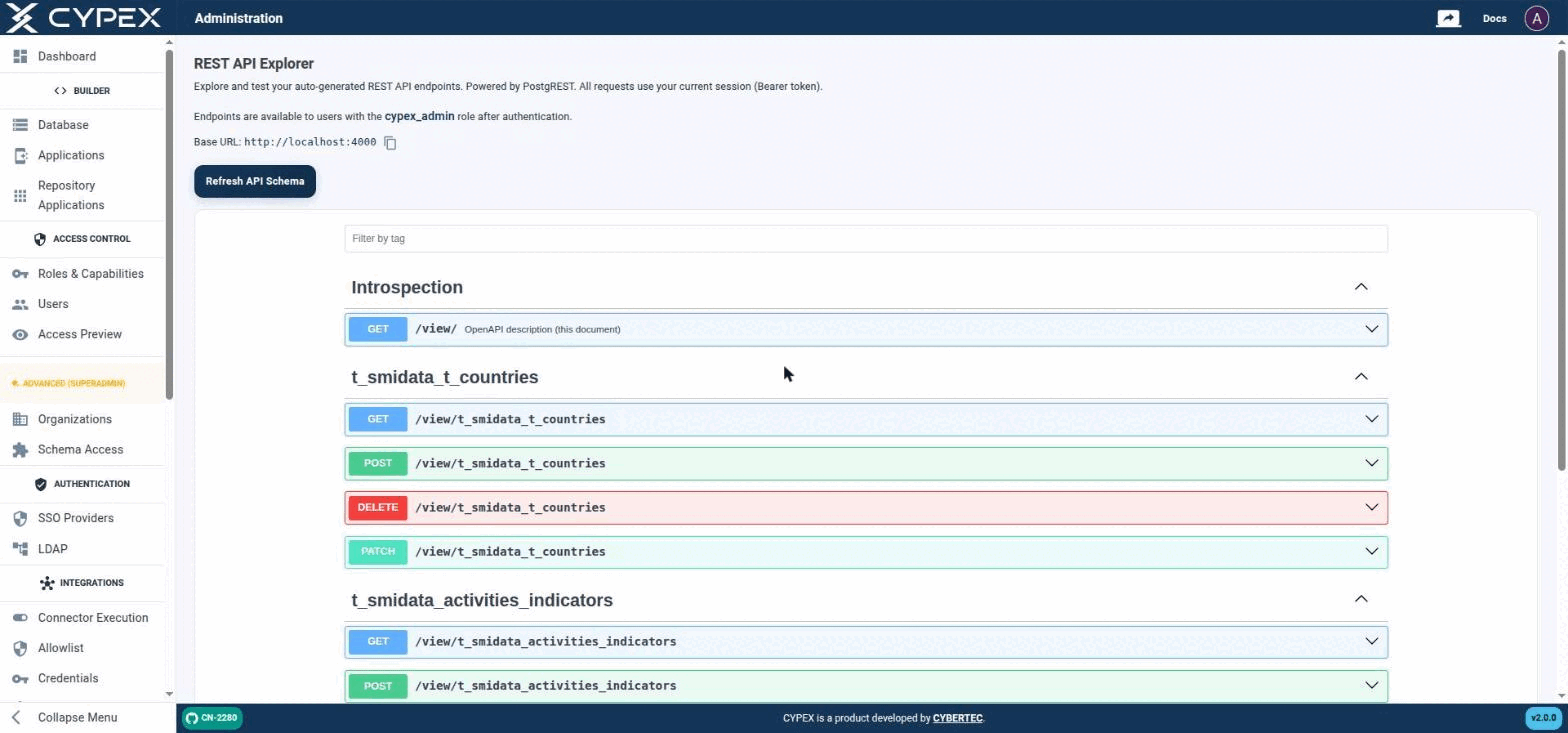The image size is (1568, 733).
Task: Click the SSO Providers shield icon
Action: click(20, 518)
